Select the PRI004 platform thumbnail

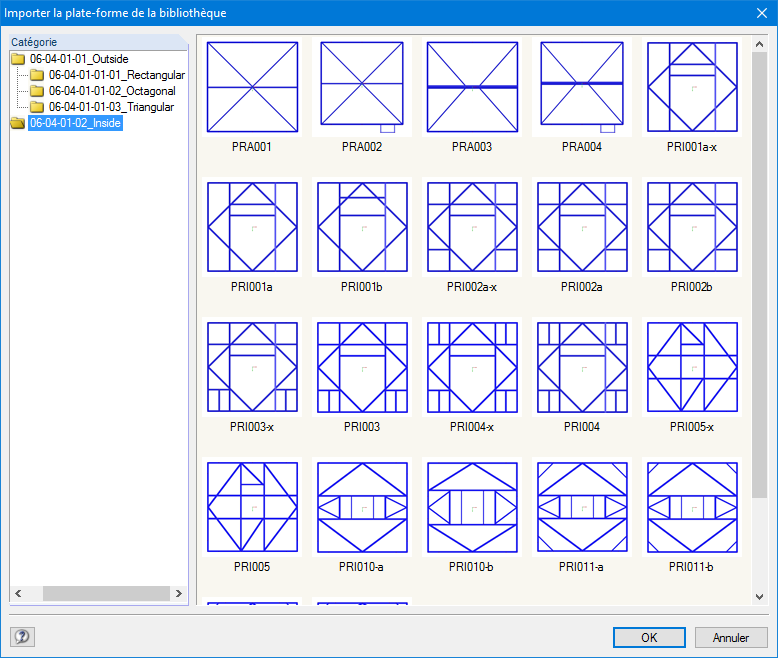[x=582, y=367]
